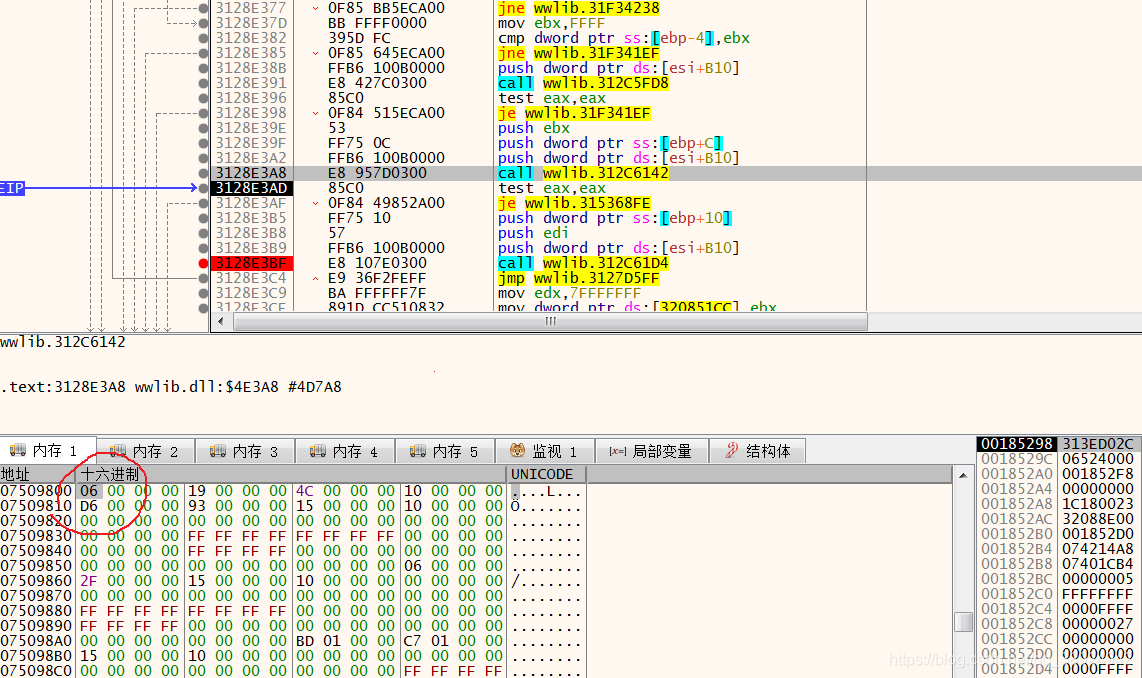Set breakpoint dot at address 3128E391

pyautogui.click(x=203, y=83)
